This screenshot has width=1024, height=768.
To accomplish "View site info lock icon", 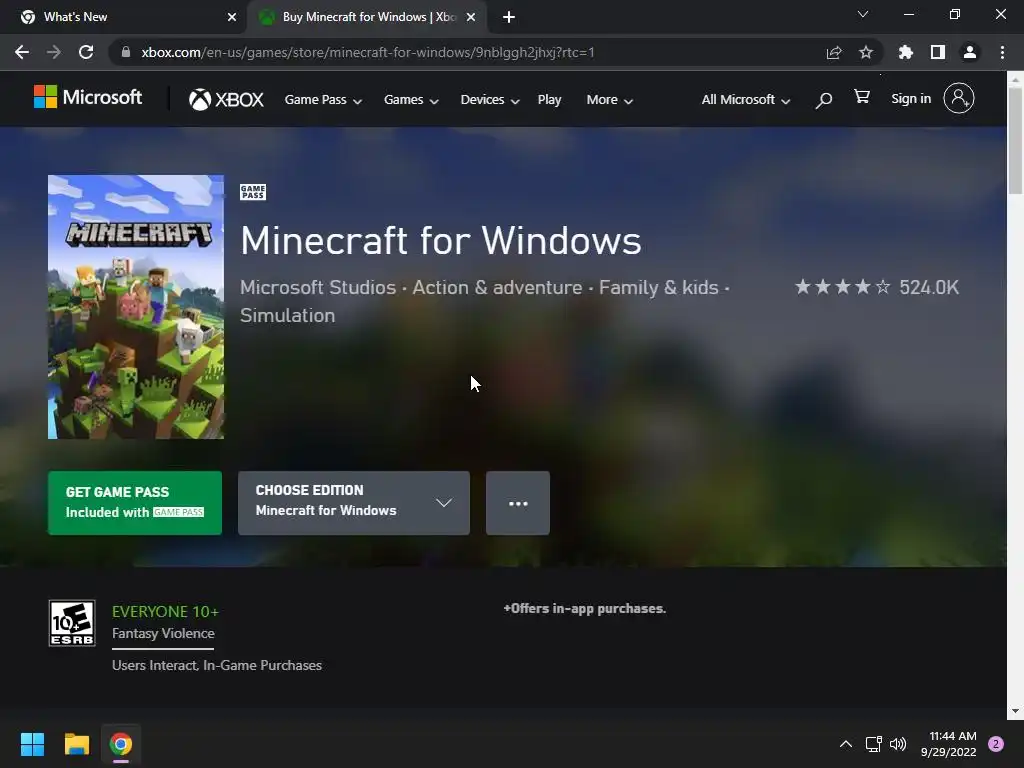I will [x=126, y=52].
